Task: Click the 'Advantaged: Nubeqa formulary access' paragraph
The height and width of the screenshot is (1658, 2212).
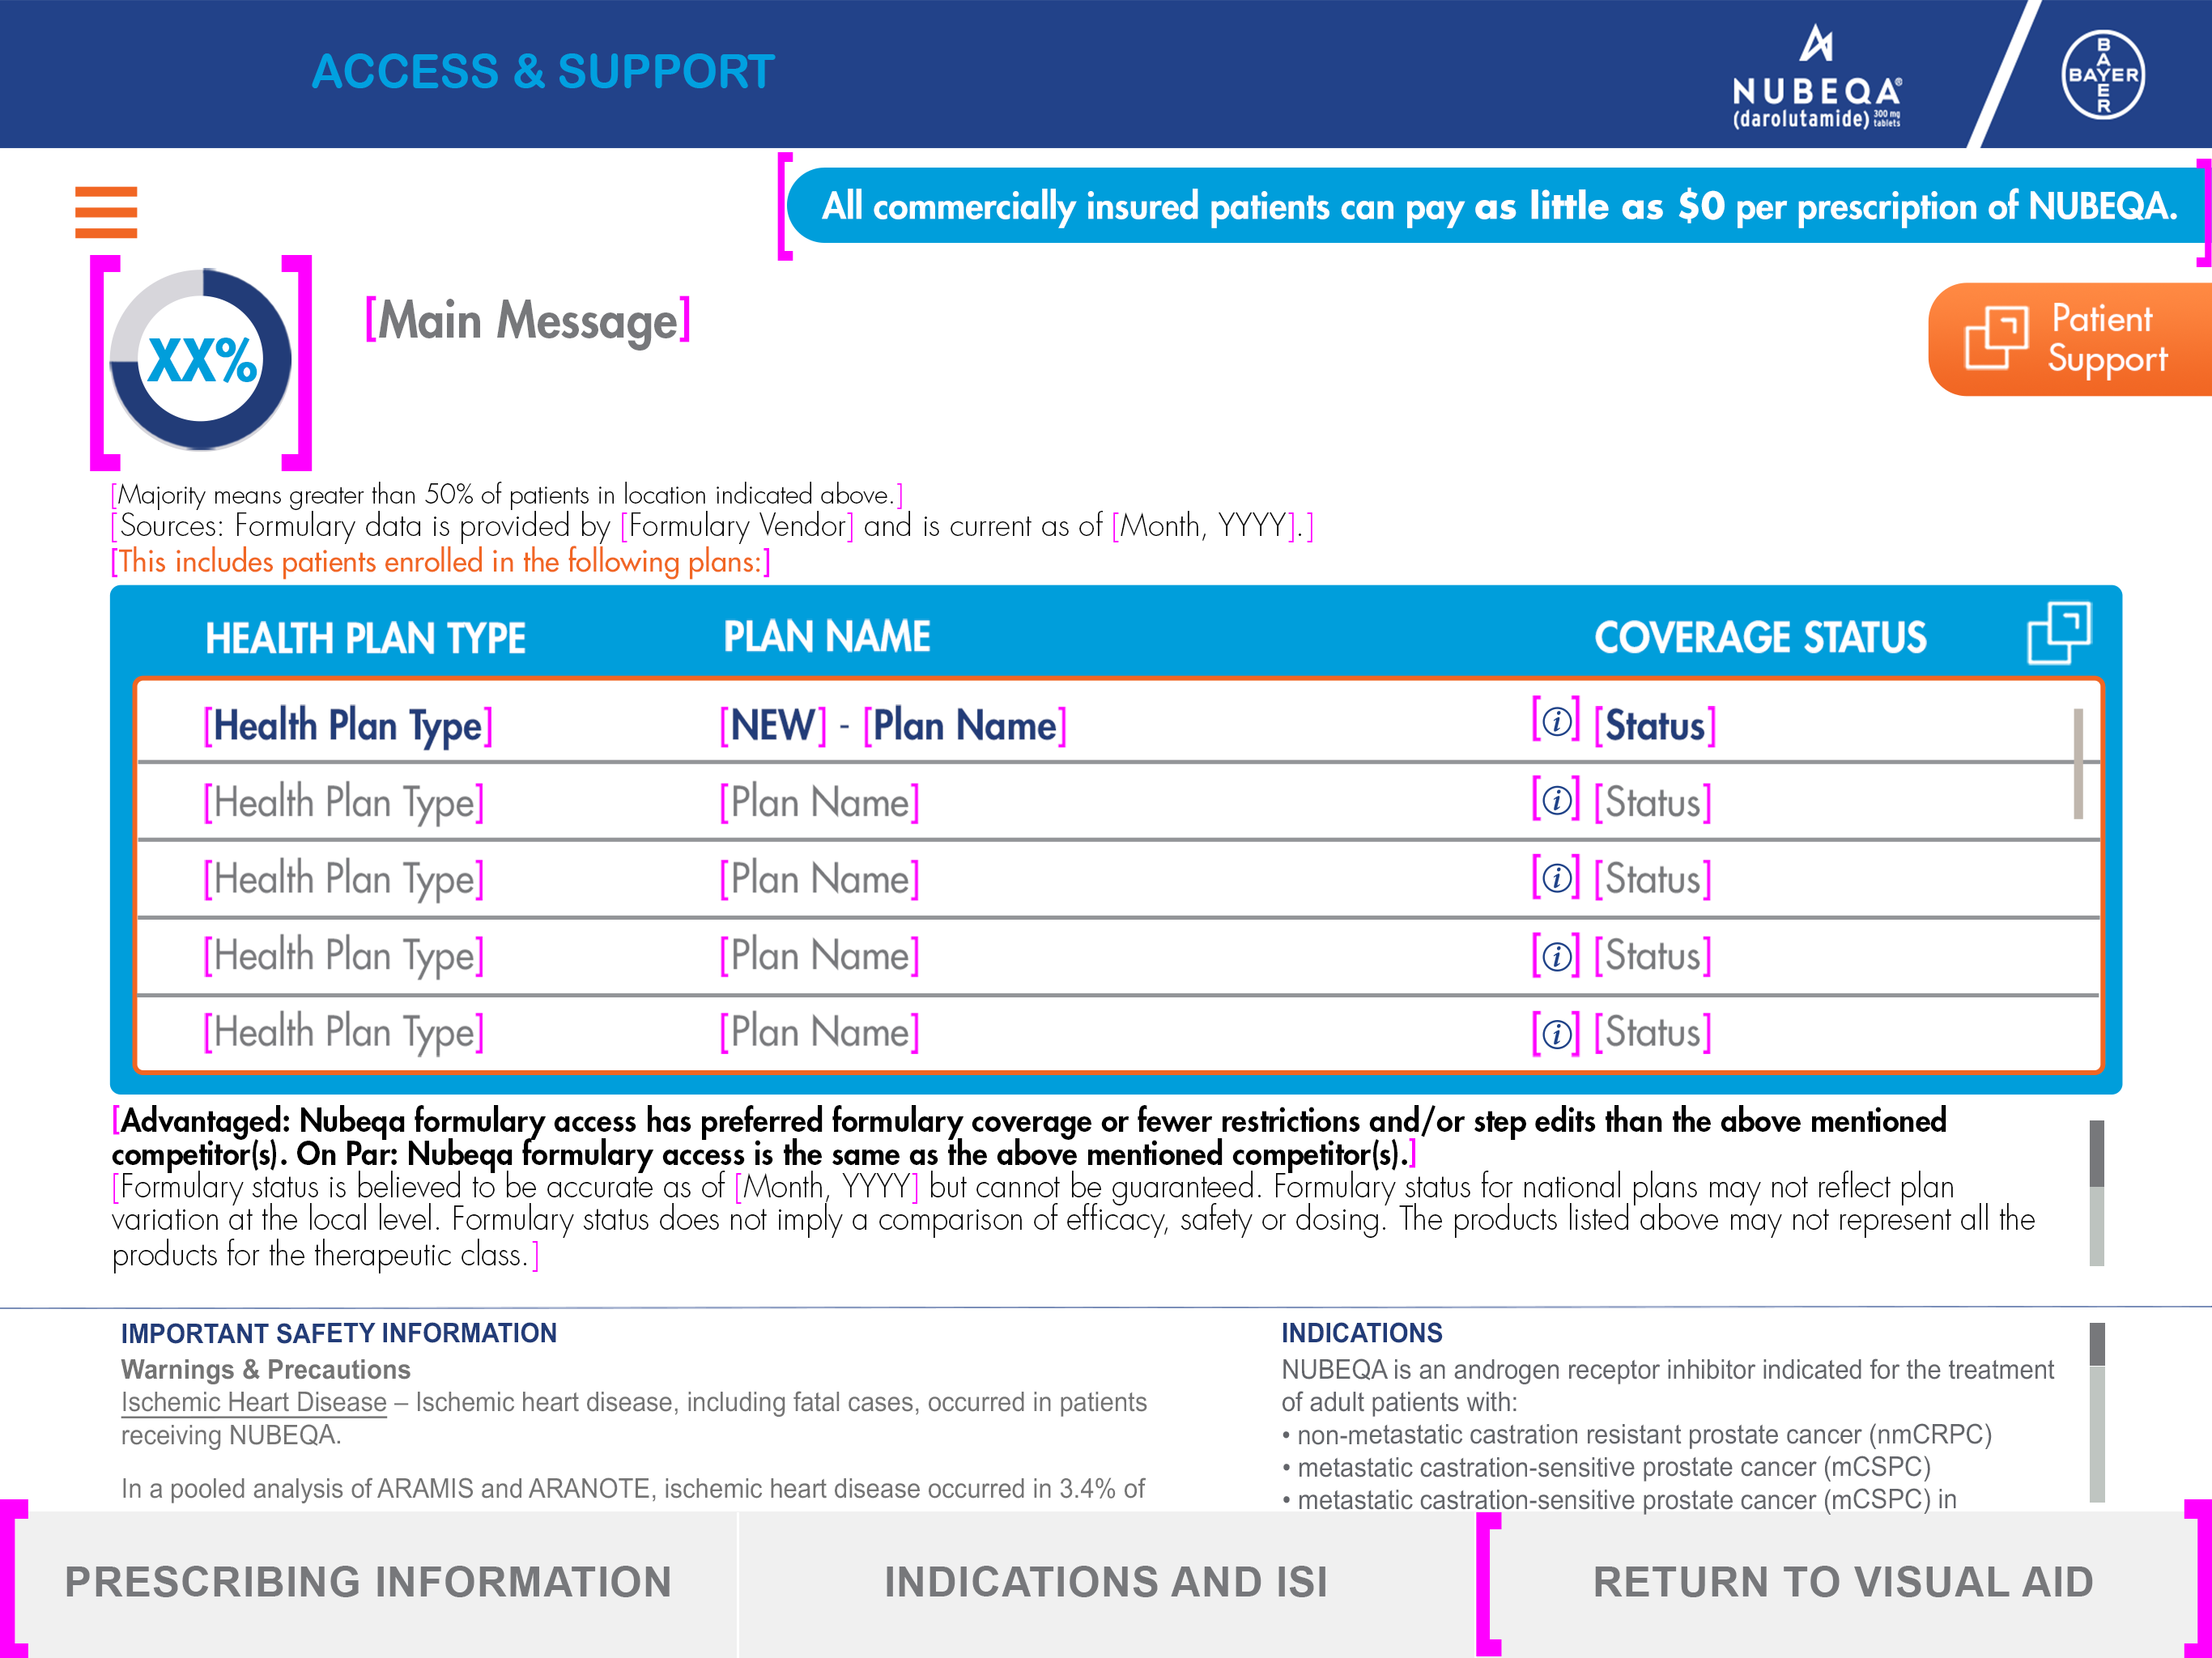Action: (1029, 1137)
